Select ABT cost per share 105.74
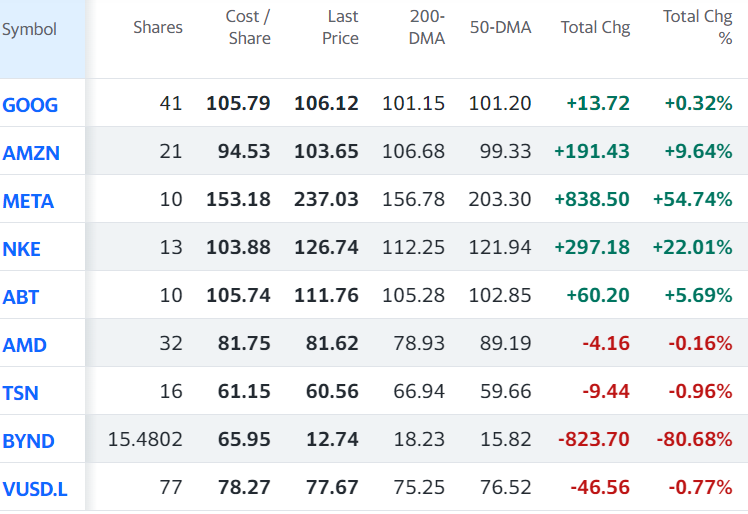Image resolution: width=748 pixels, height=514 pixels. point(239,295)
